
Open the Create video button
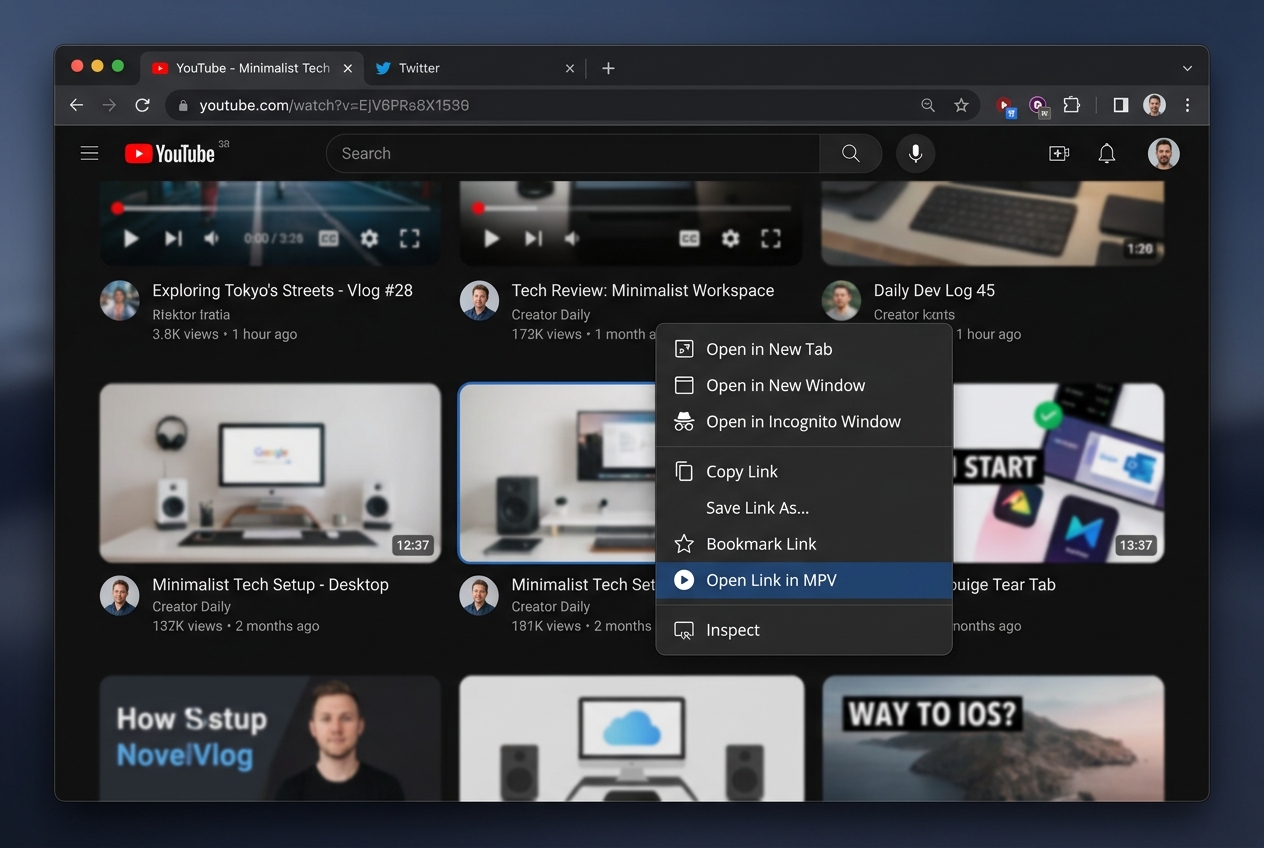click(1059, 153)
